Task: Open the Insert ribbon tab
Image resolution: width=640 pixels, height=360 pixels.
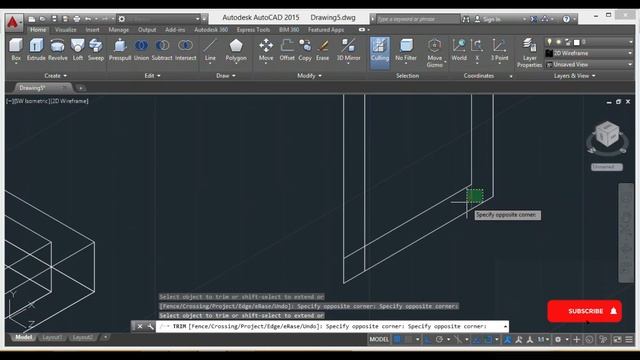Action: pos(92,30)
